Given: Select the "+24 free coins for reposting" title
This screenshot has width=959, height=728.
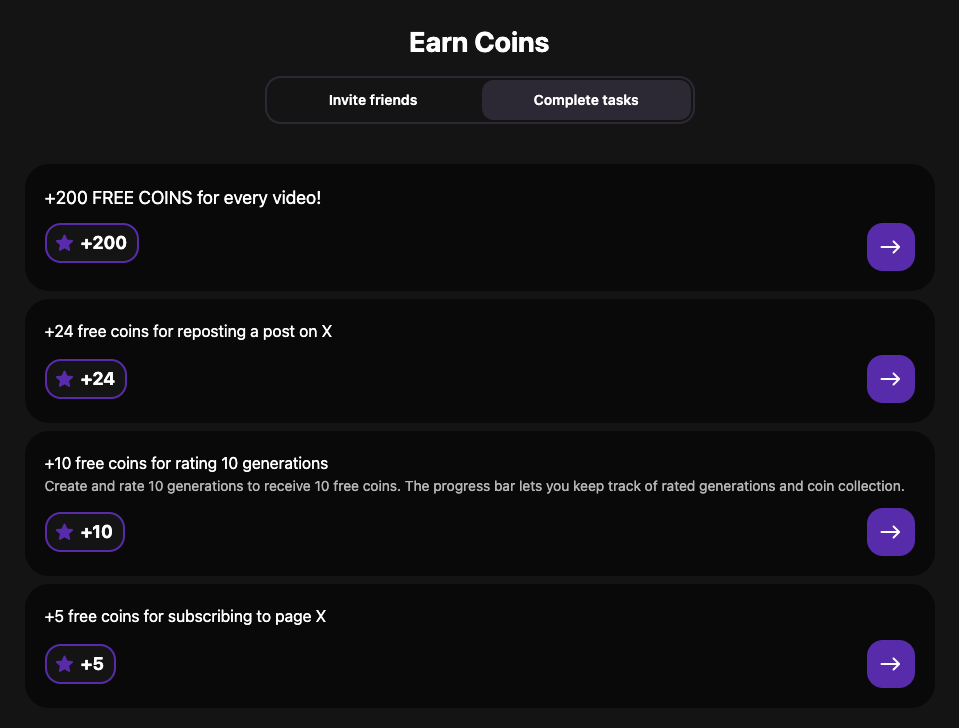Looking at the screenshot, I should (x=188, y=331).
